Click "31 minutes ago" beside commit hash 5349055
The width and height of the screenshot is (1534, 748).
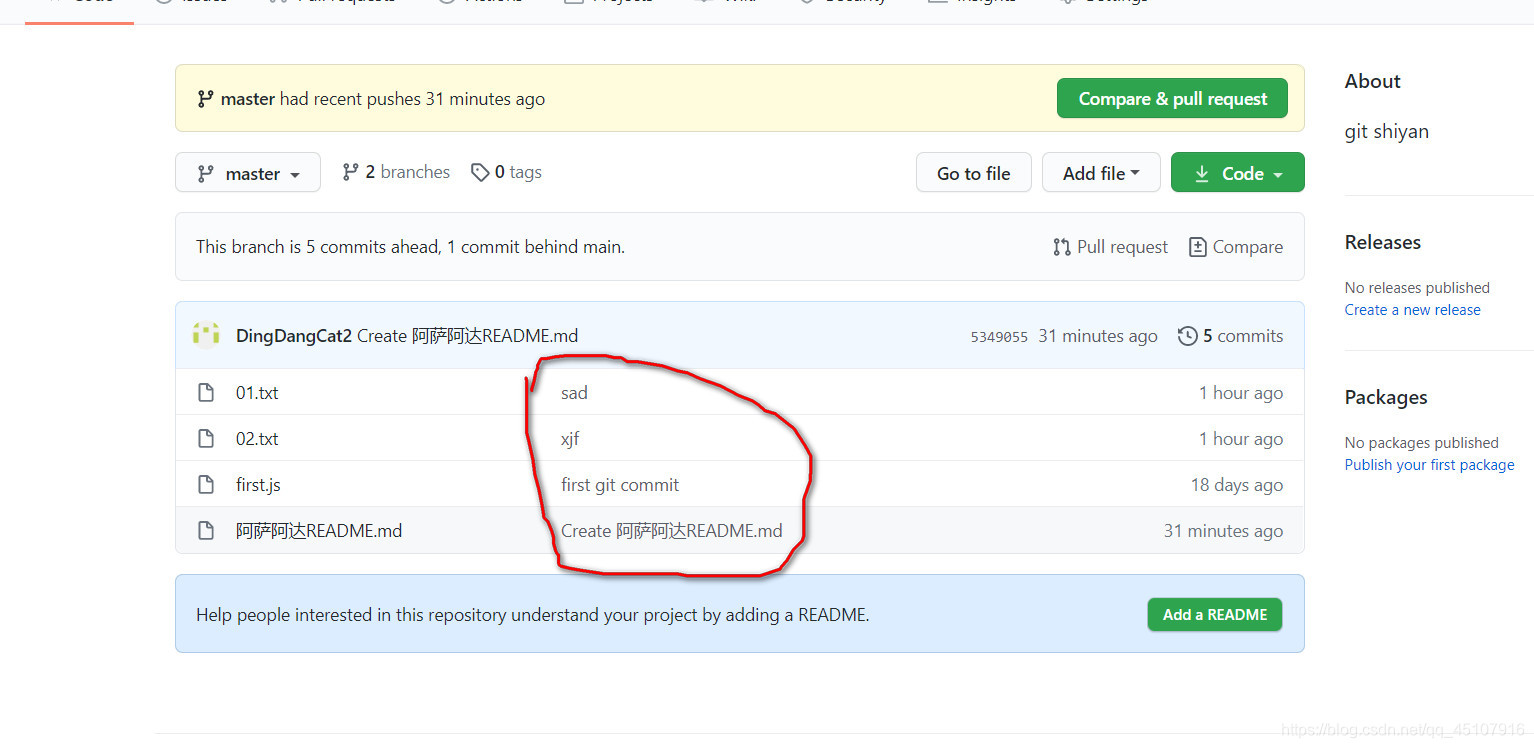coord(1098,336)
